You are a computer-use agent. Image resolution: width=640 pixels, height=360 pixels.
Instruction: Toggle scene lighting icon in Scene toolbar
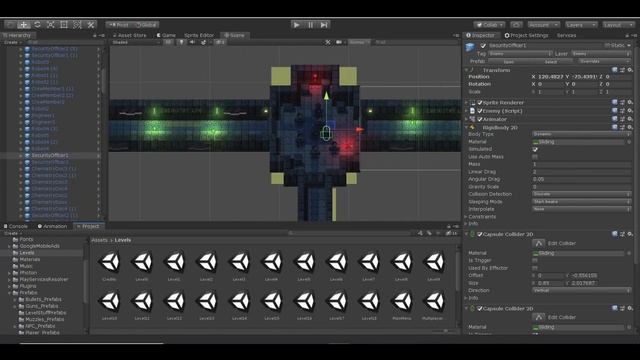pyautogui.click(x=182, y=42)
